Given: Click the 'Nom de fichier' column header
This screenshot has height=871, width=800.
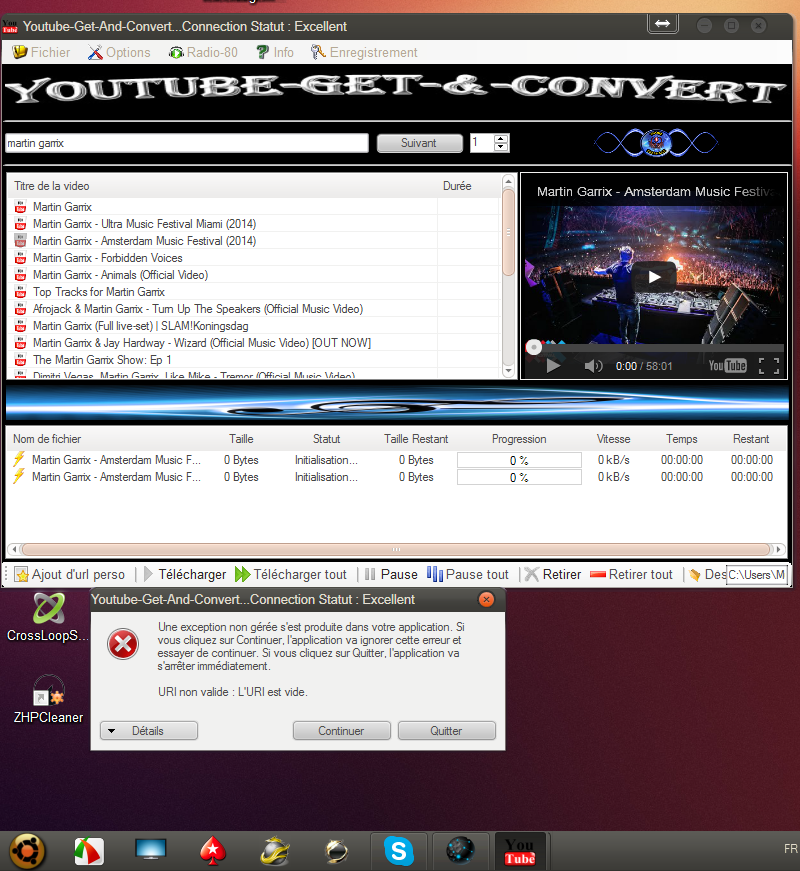Looking at the screenshot, I should click(x=106, y=439).
